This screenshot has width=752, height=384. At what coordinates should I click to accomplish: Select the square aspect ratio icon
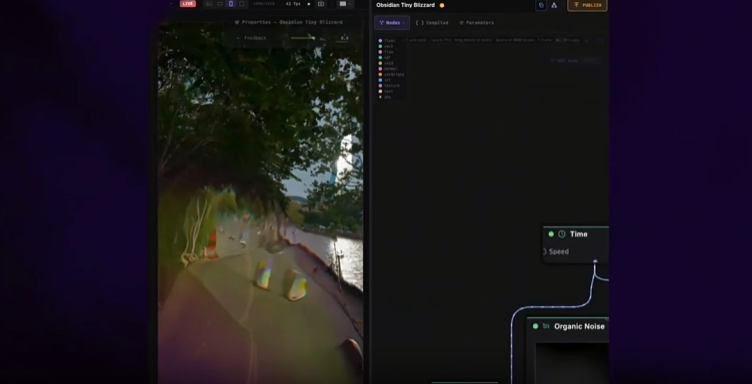241,4
